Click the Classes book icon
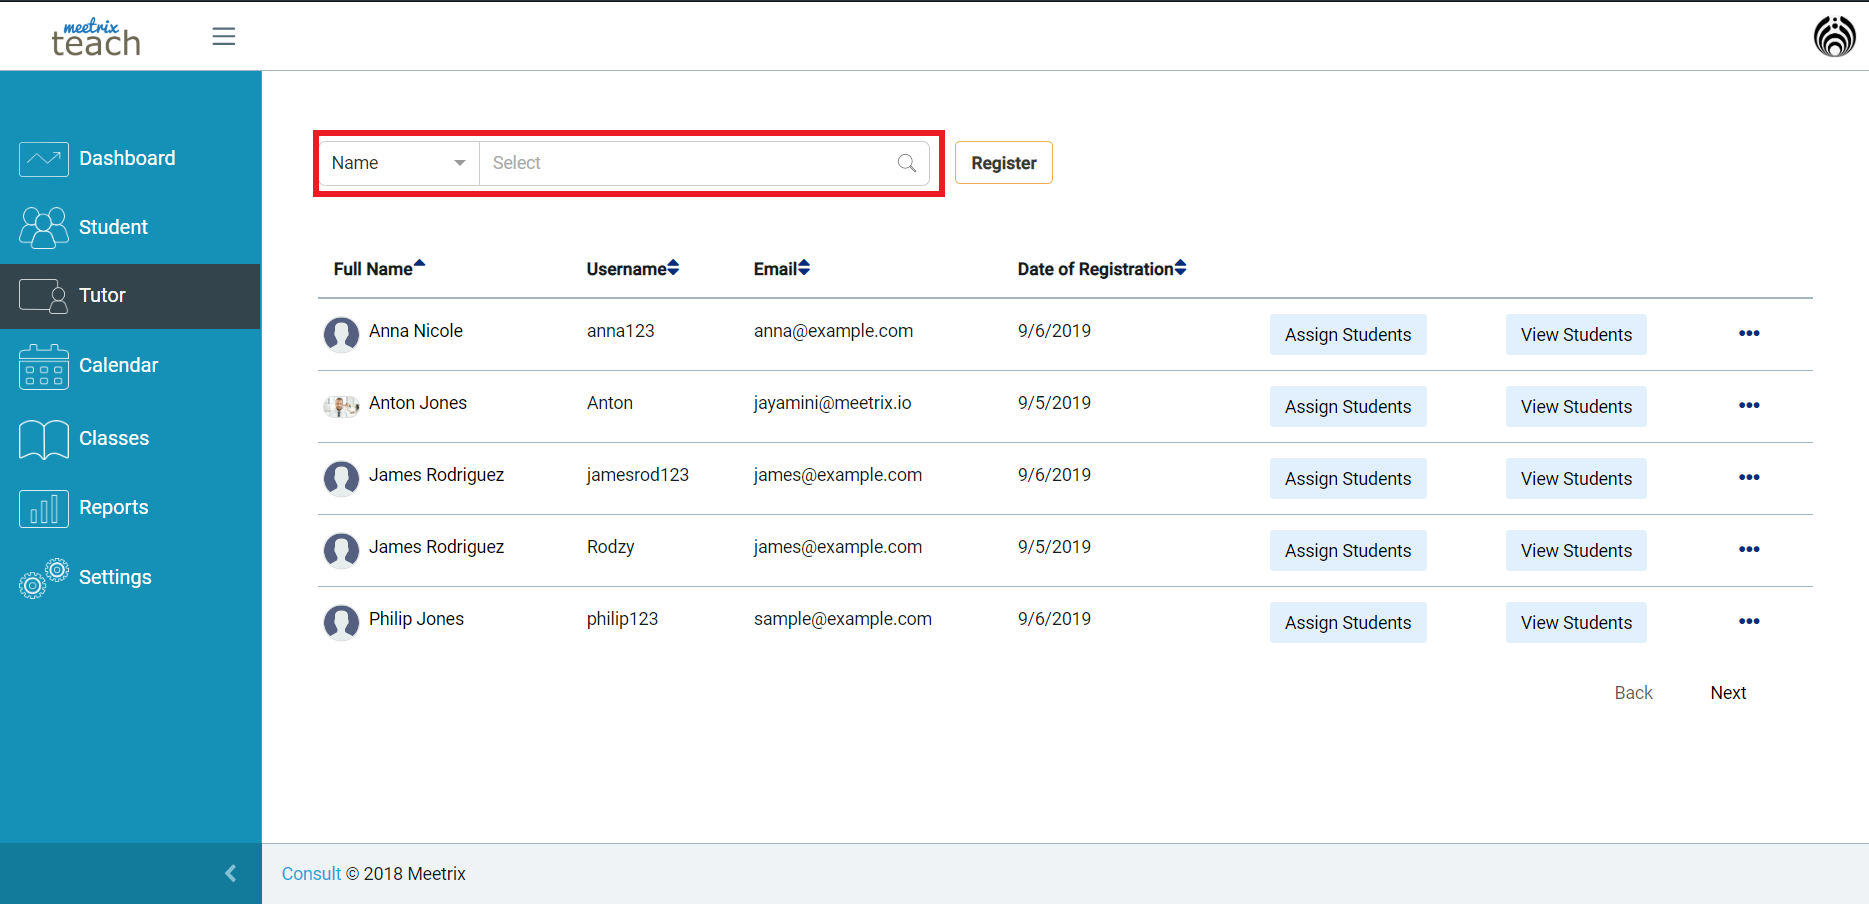Viewport: 1869px width, 904px height. [x=44, y=439]
